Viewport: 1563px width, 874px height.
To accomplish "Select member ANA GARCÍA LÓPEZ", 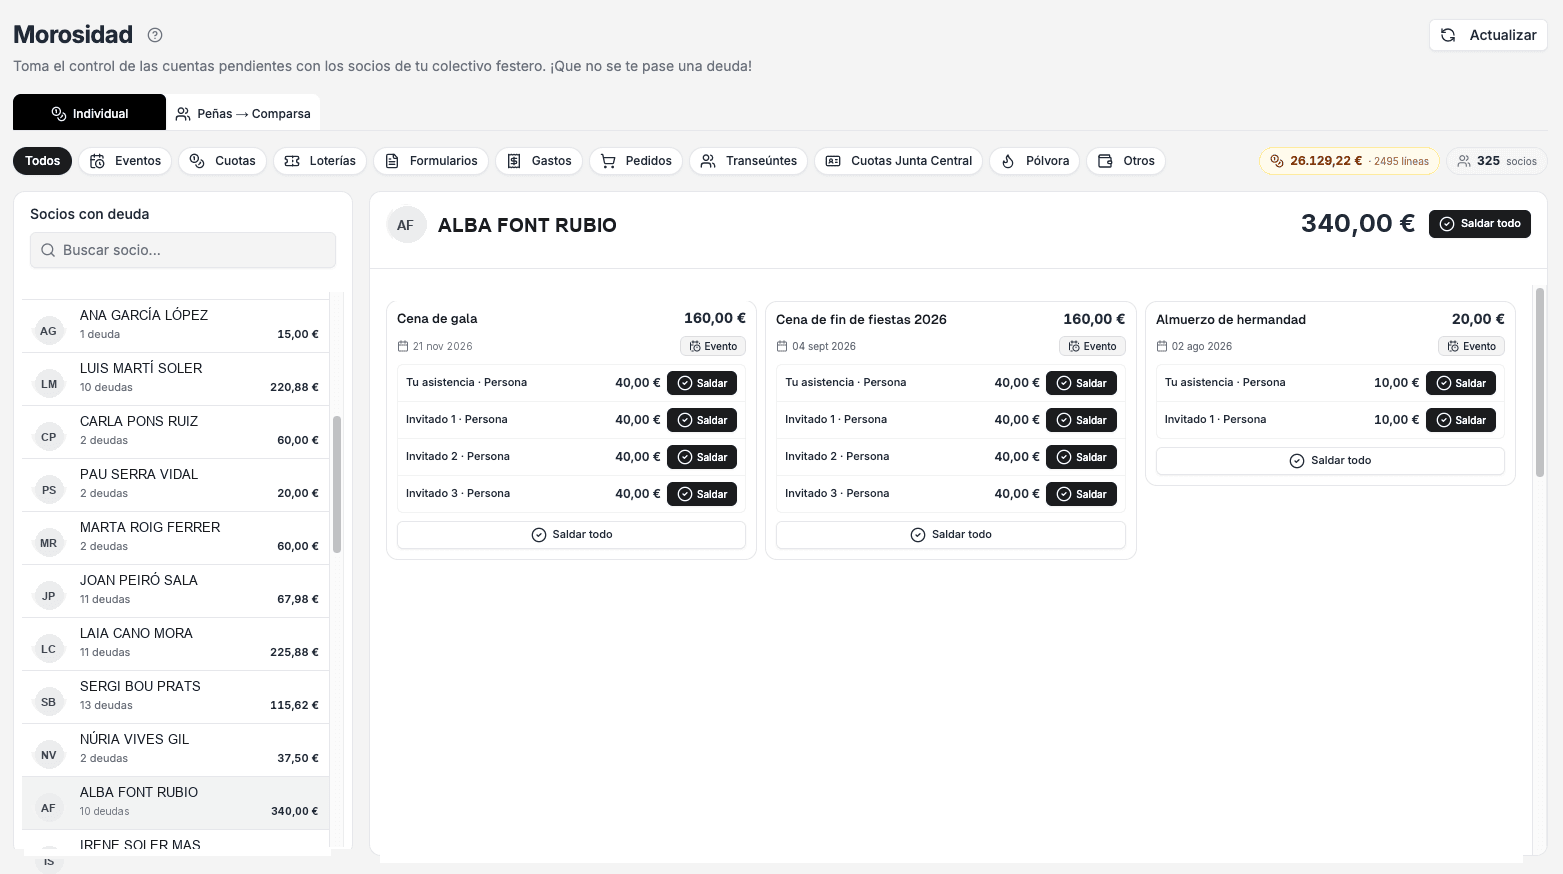I will tap(175, 326).
